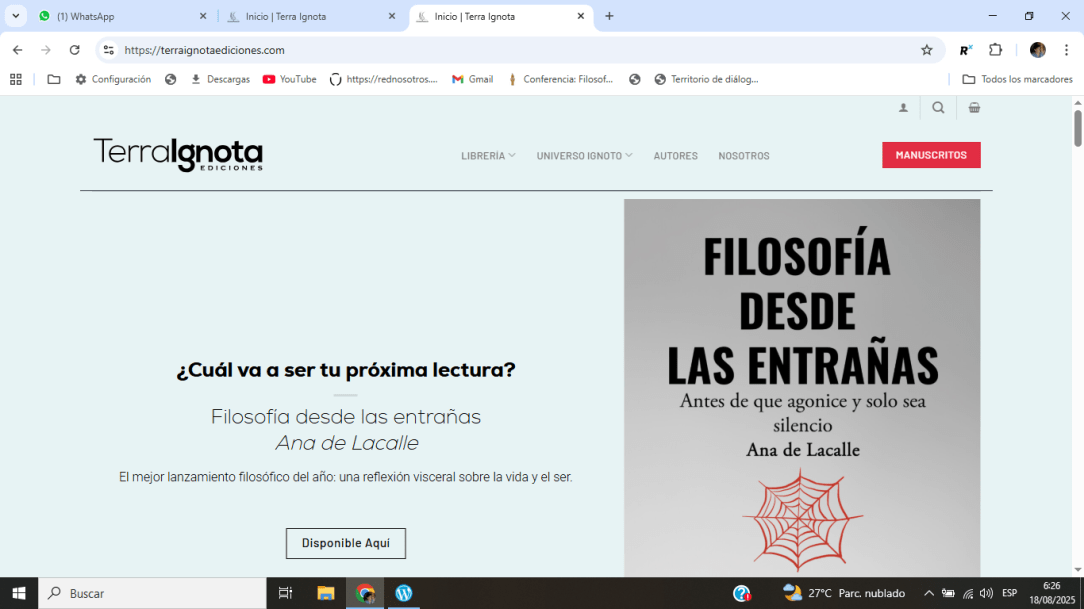Click the Terra Ignota Ediciones logo

tap(178, 155)
